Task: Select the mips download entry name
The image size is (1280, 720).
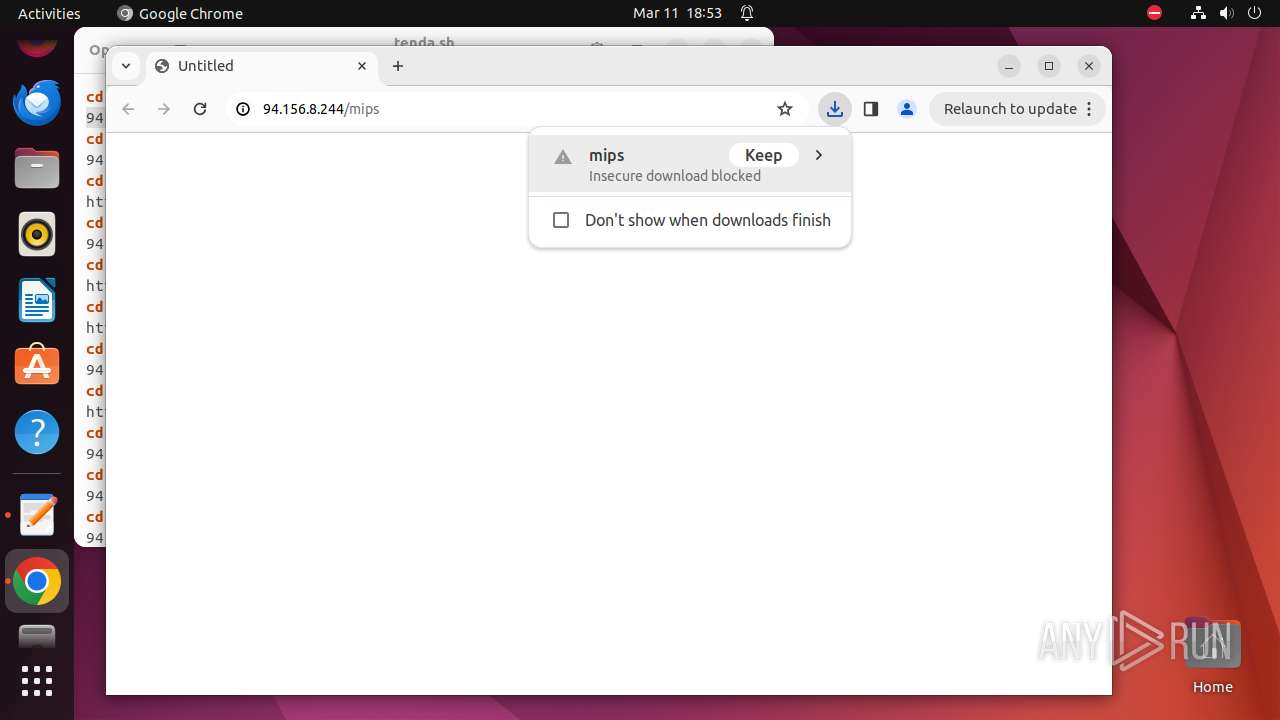Action: [607, 155]
